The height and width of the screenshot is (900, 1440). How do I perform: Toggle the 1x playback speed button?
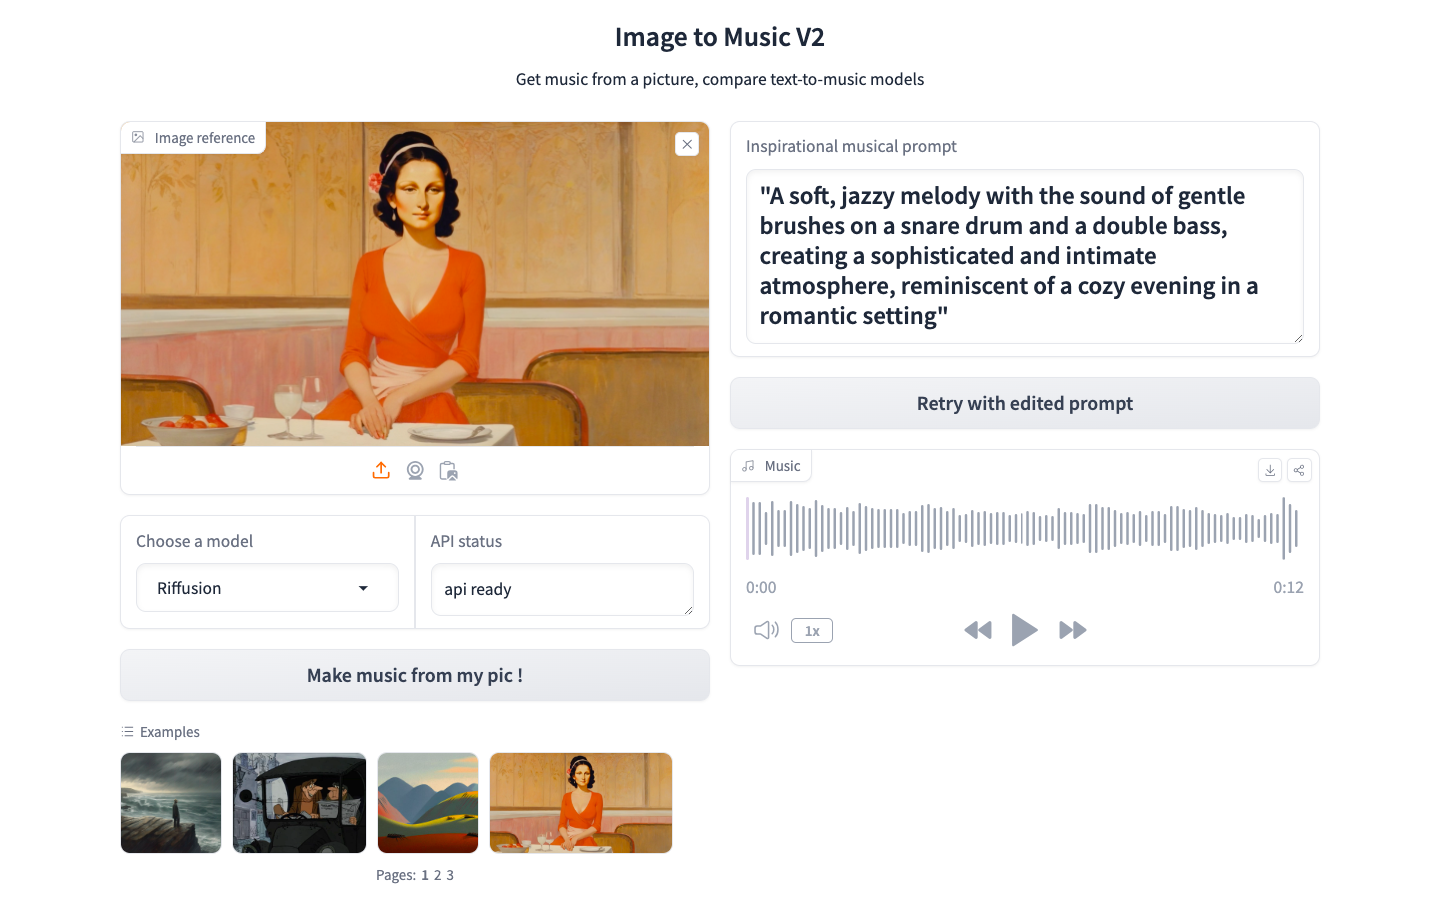click(x=812, y=631)
